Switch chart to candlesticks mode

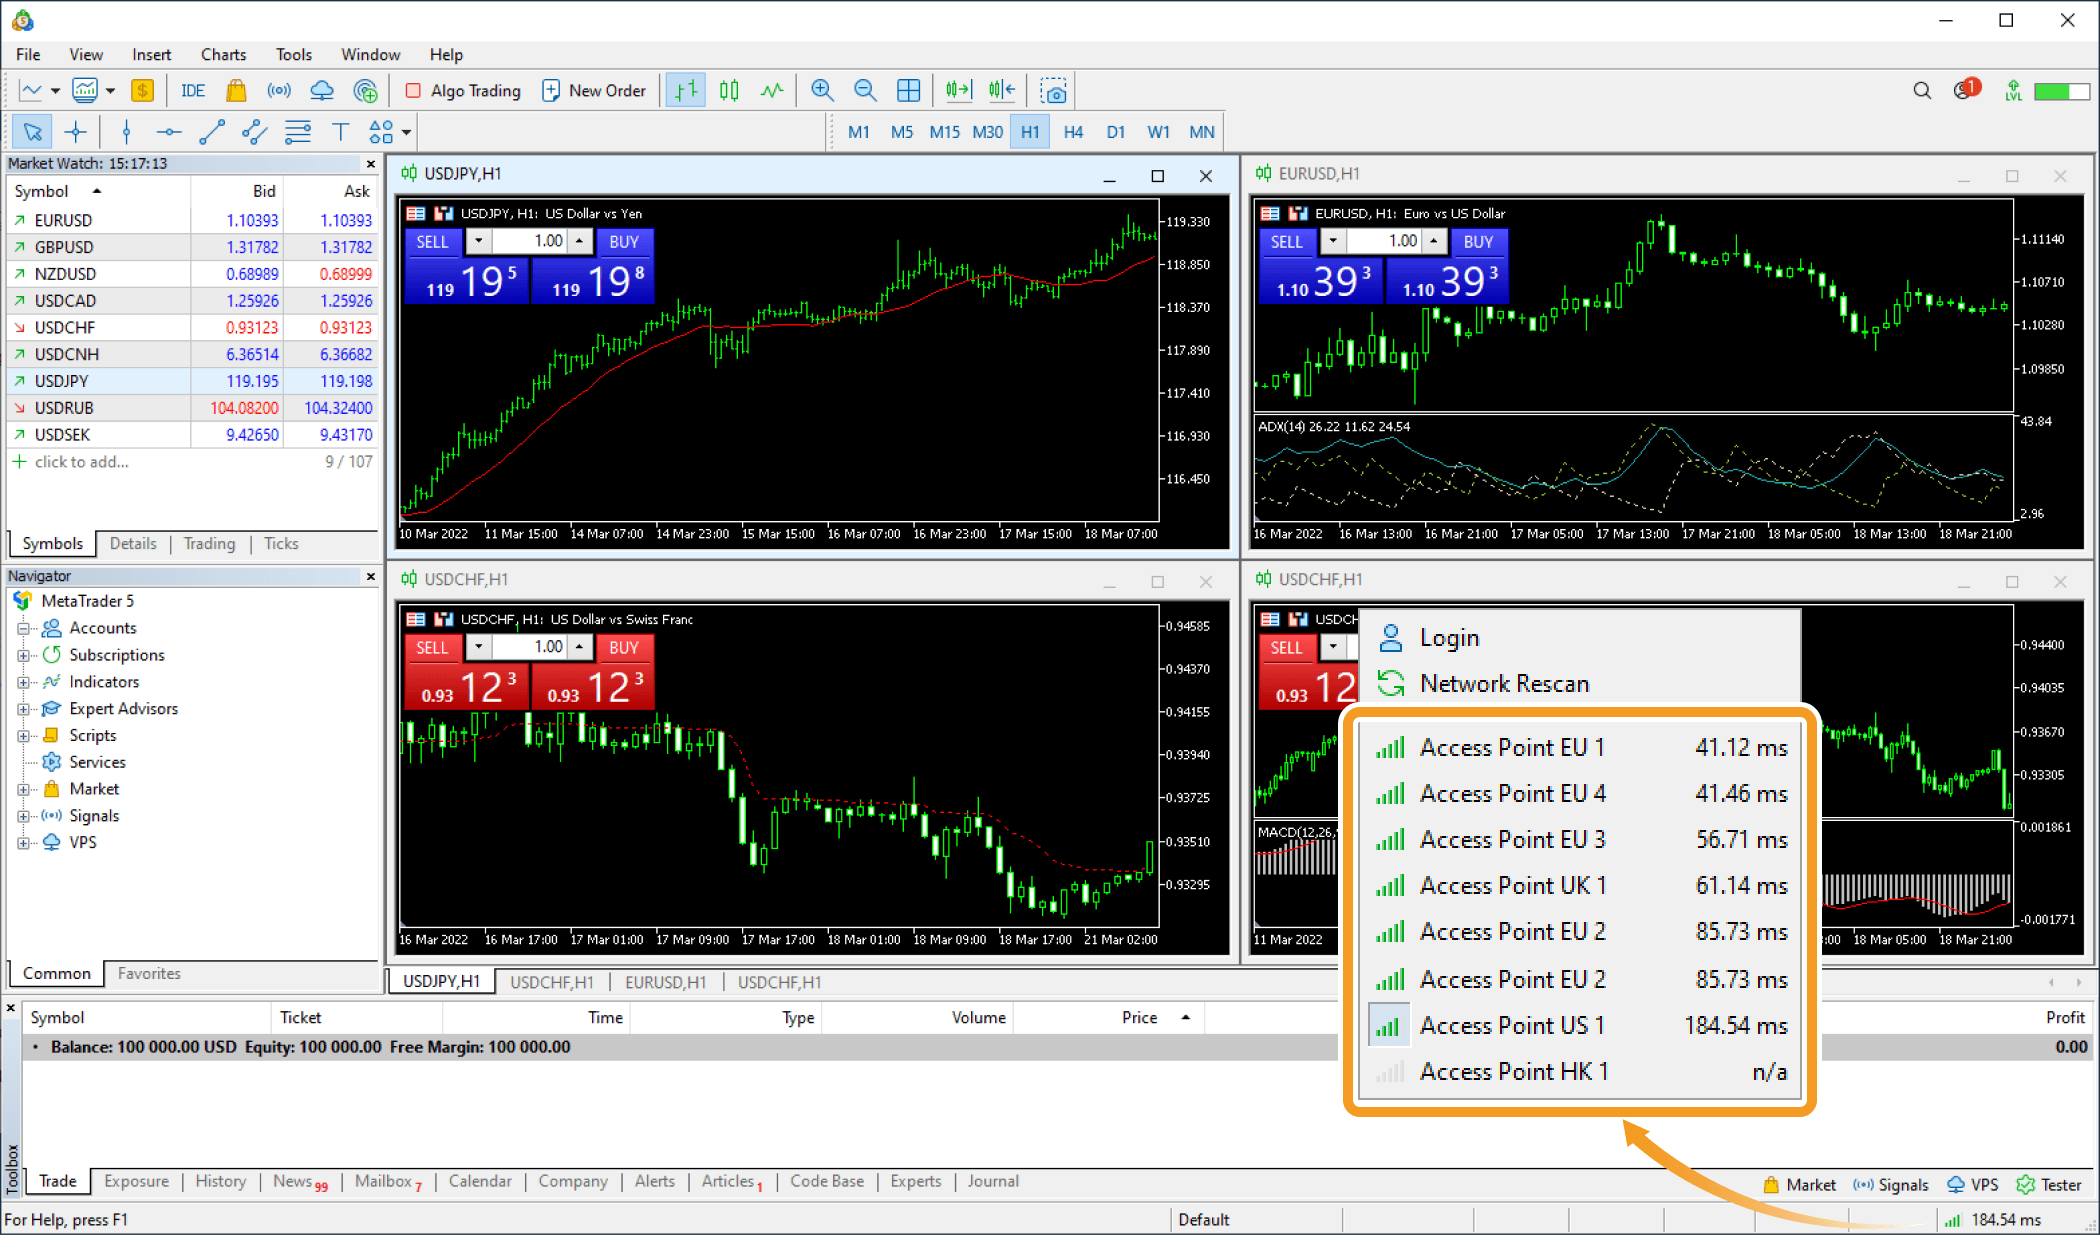click(729, 91)
